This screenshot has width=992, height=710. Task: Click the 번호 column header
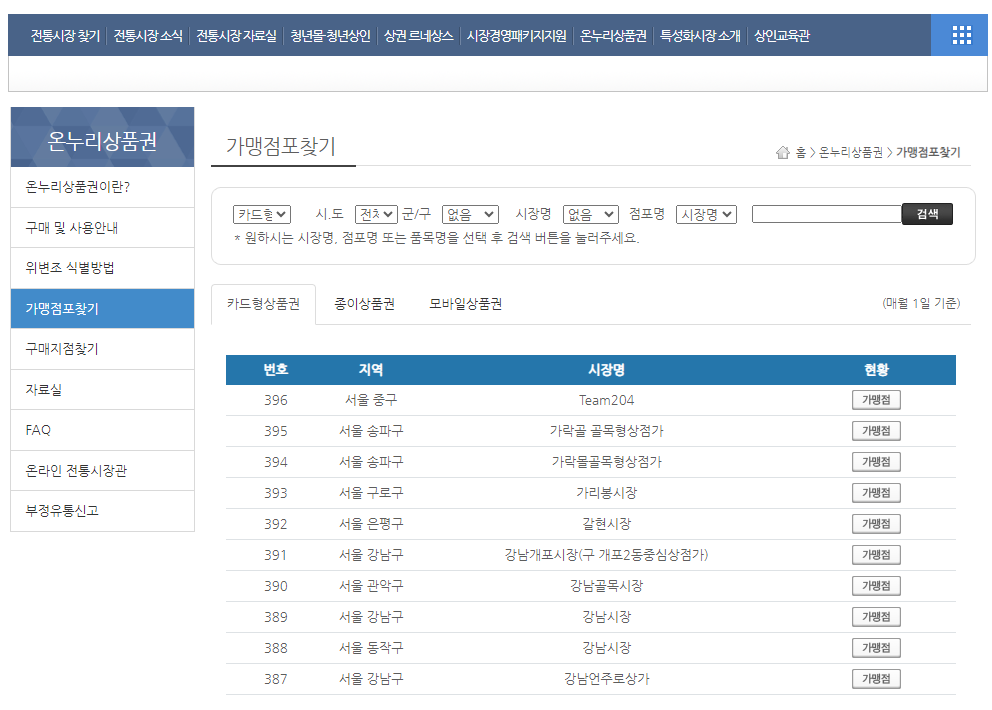coord(276,370)
